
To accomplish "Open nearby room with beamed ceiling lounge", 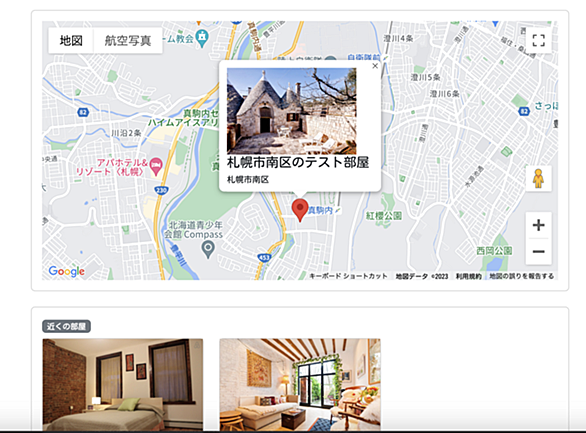I will pos(300,384).
